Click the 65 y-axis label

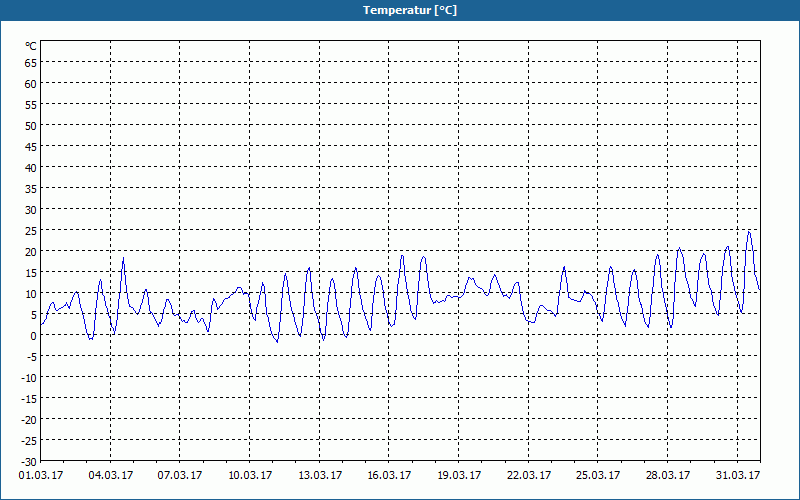pos(31,63)
